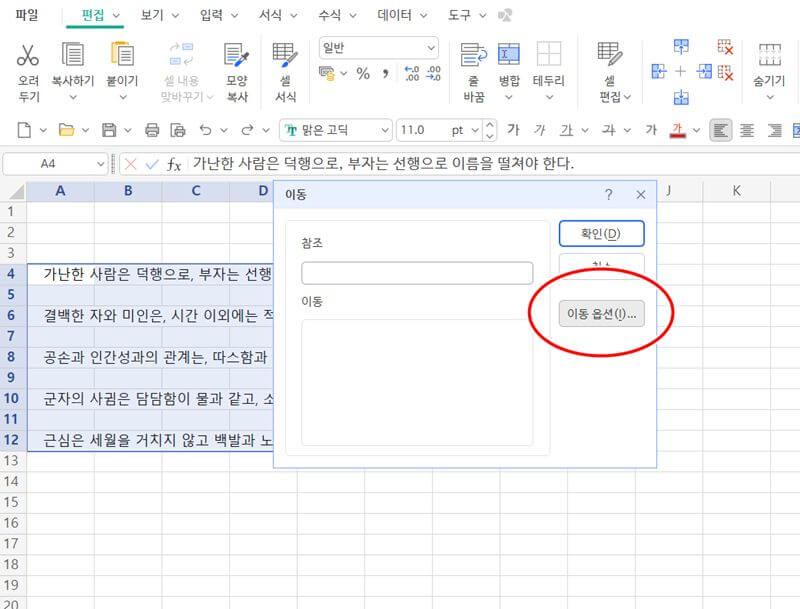
Task: Select the Format Painter (모양 복사) icon
Action: coord(236,55)
